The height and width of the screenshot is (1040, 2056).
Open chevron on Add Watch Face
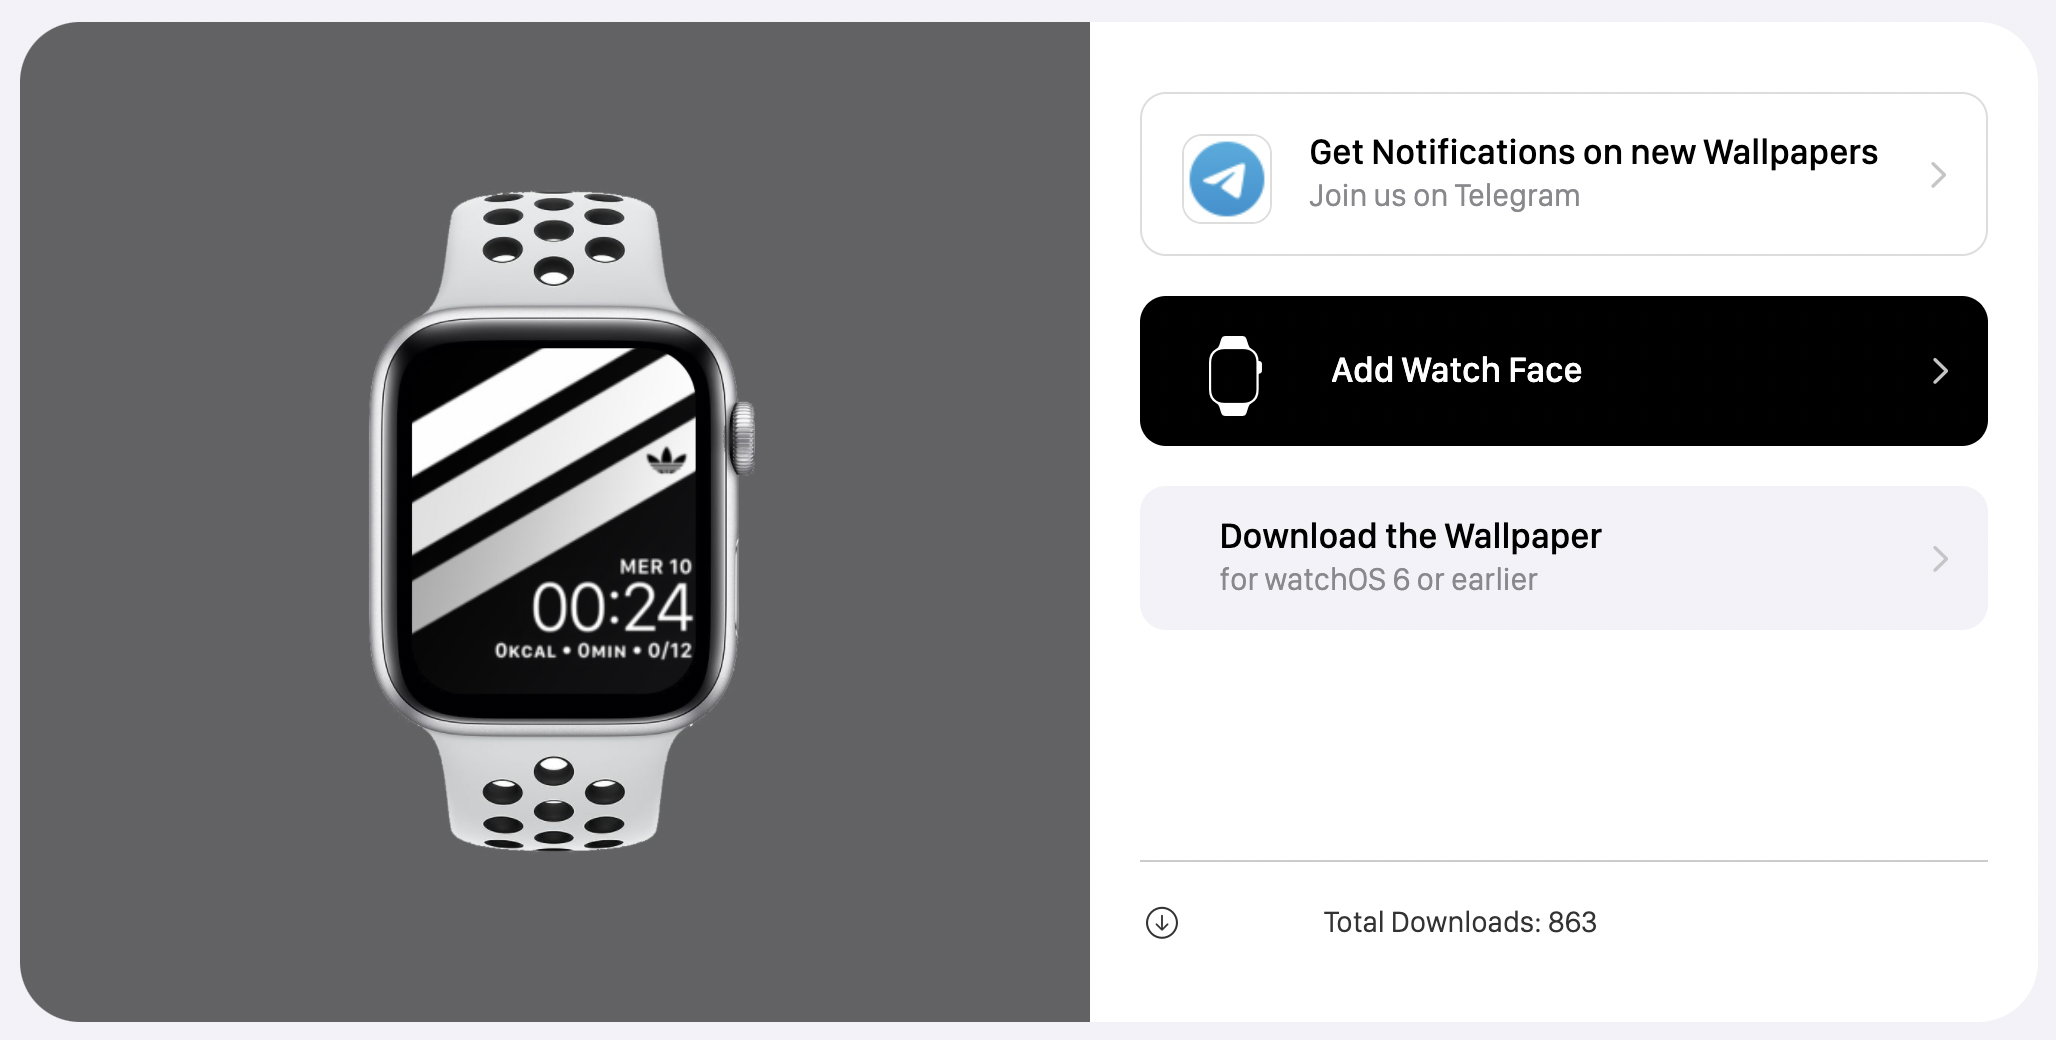(1940, 371)
